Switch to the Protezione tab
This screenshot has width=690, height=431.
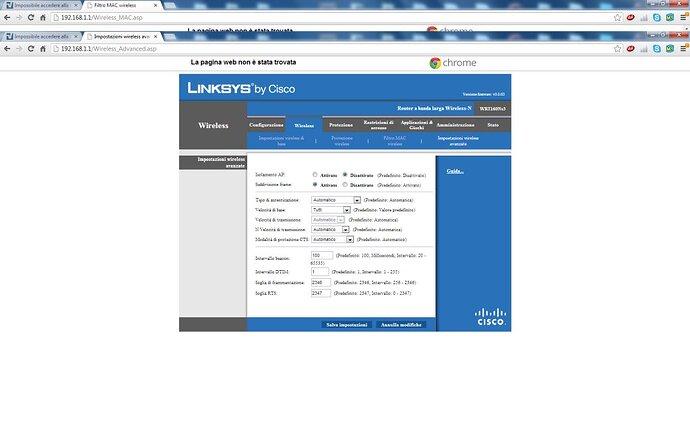point(341,125)
